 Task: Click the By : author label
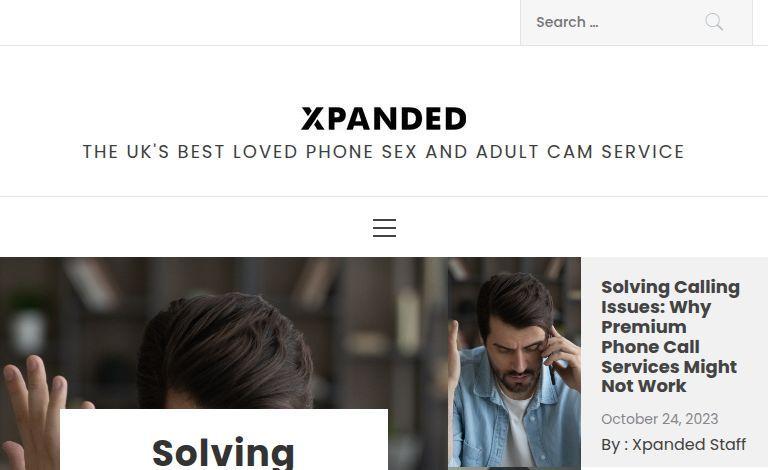coord(615,445)
